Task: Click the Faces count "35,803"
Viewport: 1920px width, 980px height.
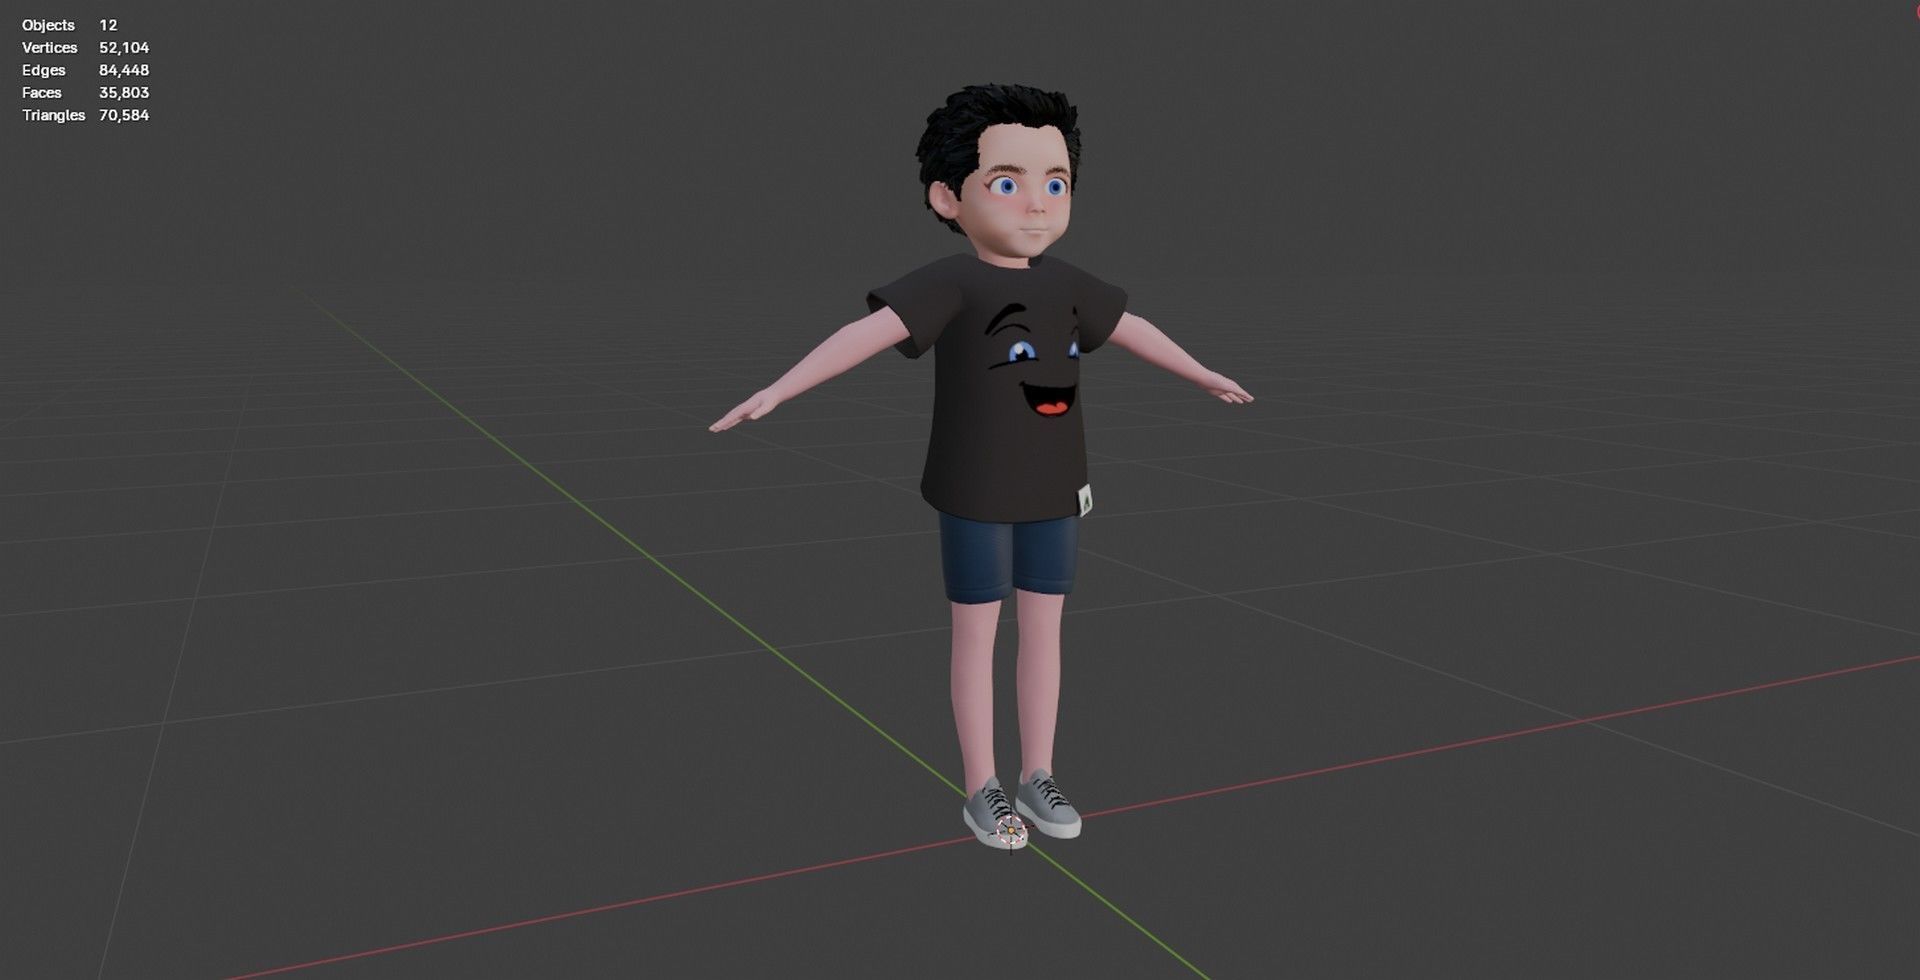Action: pos(124,92)
